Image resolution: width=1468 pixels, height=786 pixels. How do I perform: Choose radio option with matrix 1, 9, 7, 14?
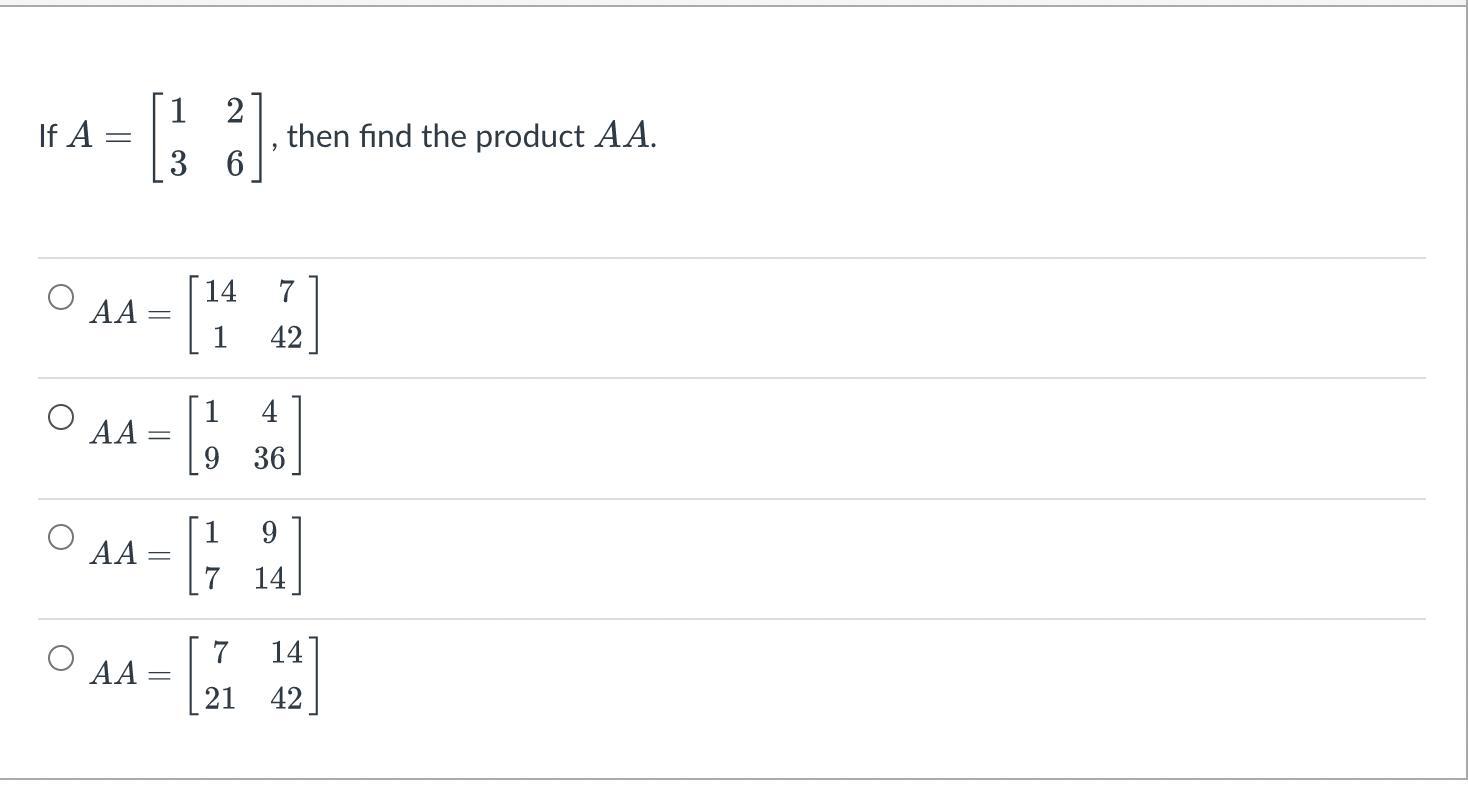point(61,537)
